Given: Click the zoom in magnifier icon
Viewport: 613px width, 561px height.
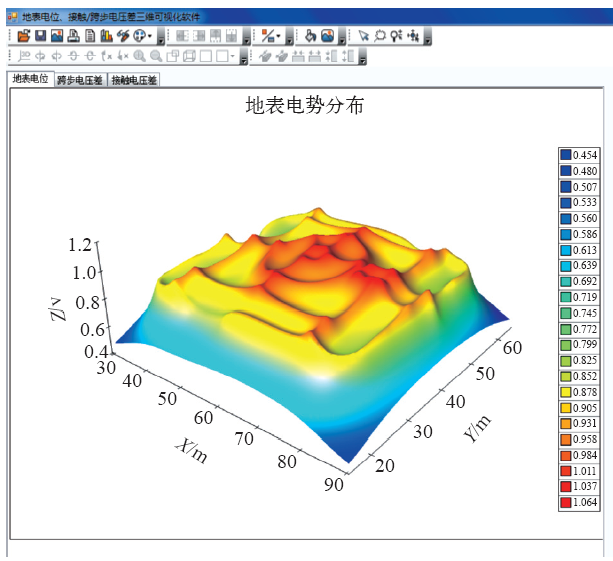Looking at the screenshot, I should (139, 57).
